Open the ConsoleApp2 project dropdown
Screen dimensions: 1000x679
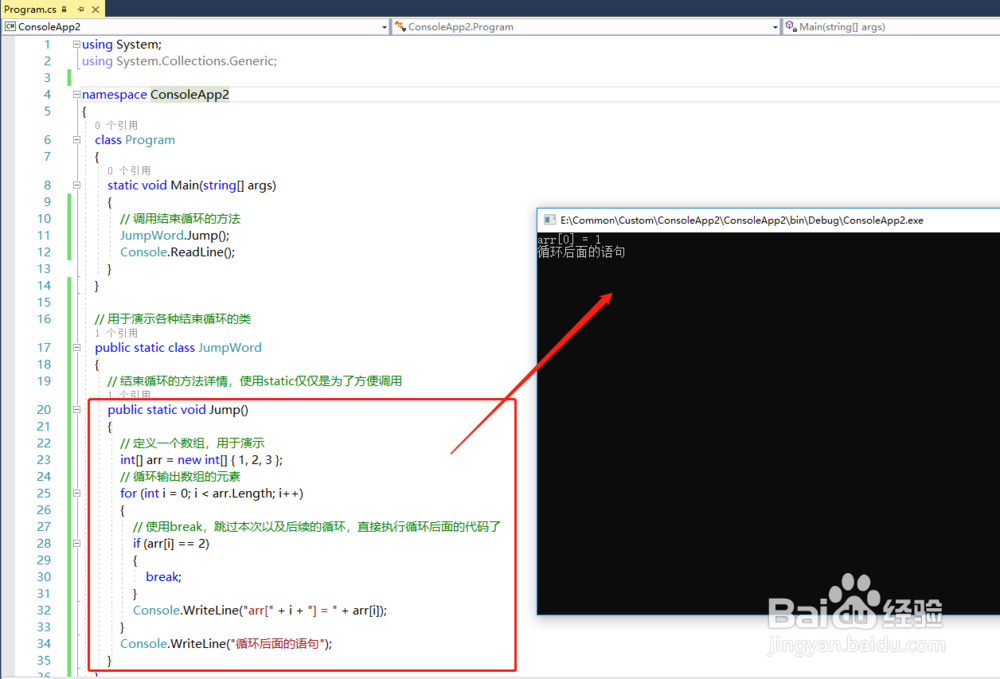click(x=384, y=27)
